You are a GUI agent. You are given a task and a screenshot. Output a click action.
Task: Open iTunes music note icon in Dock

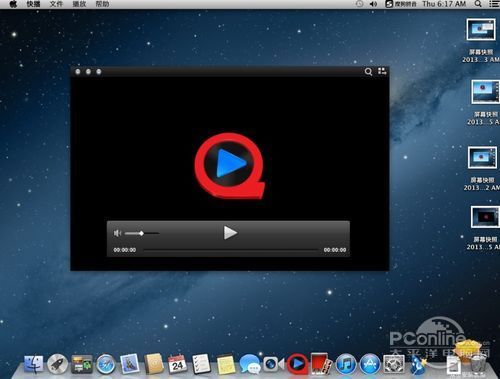(x=346, y=364)
